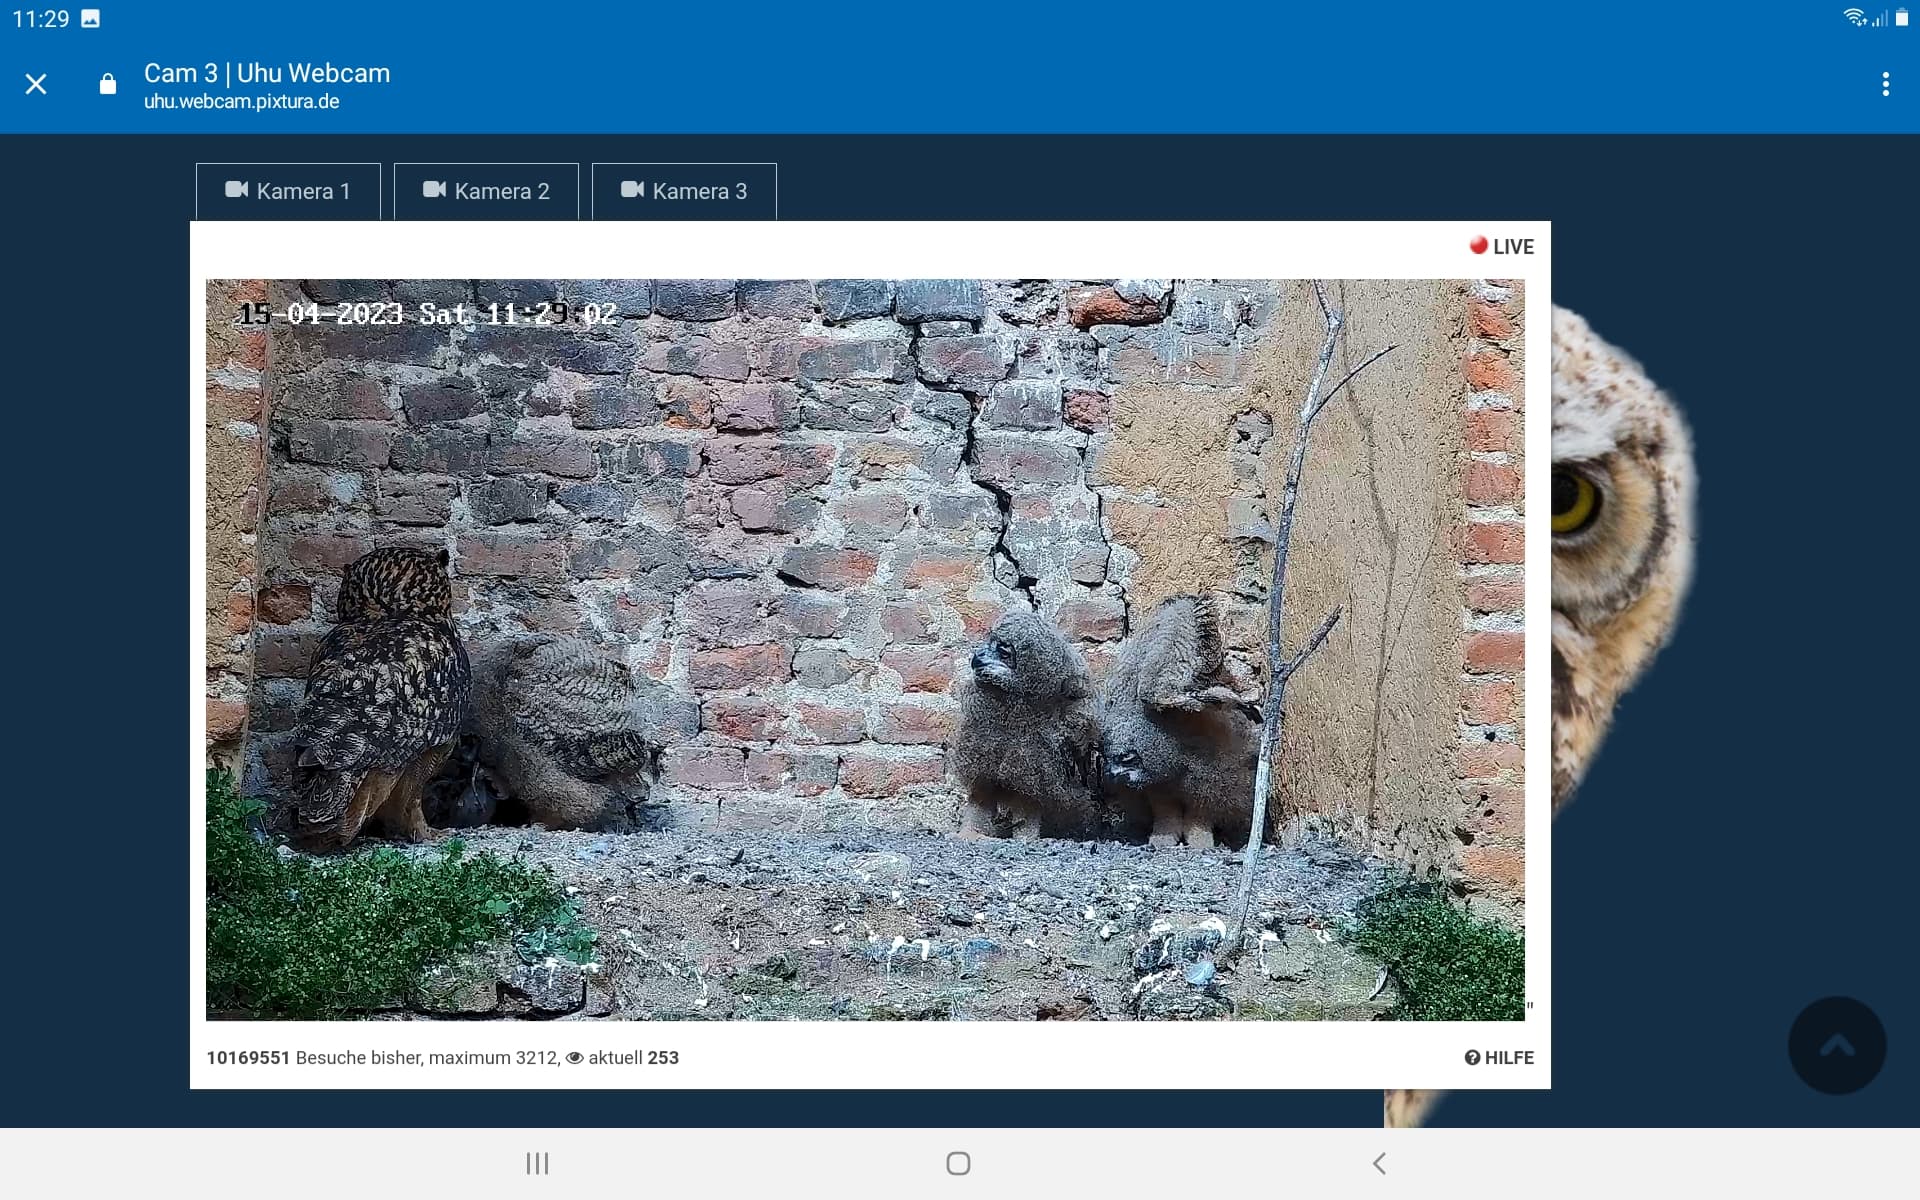Switch to Kamera 3 tab
Screen dimensions: 1920x1200
point(684,191)
